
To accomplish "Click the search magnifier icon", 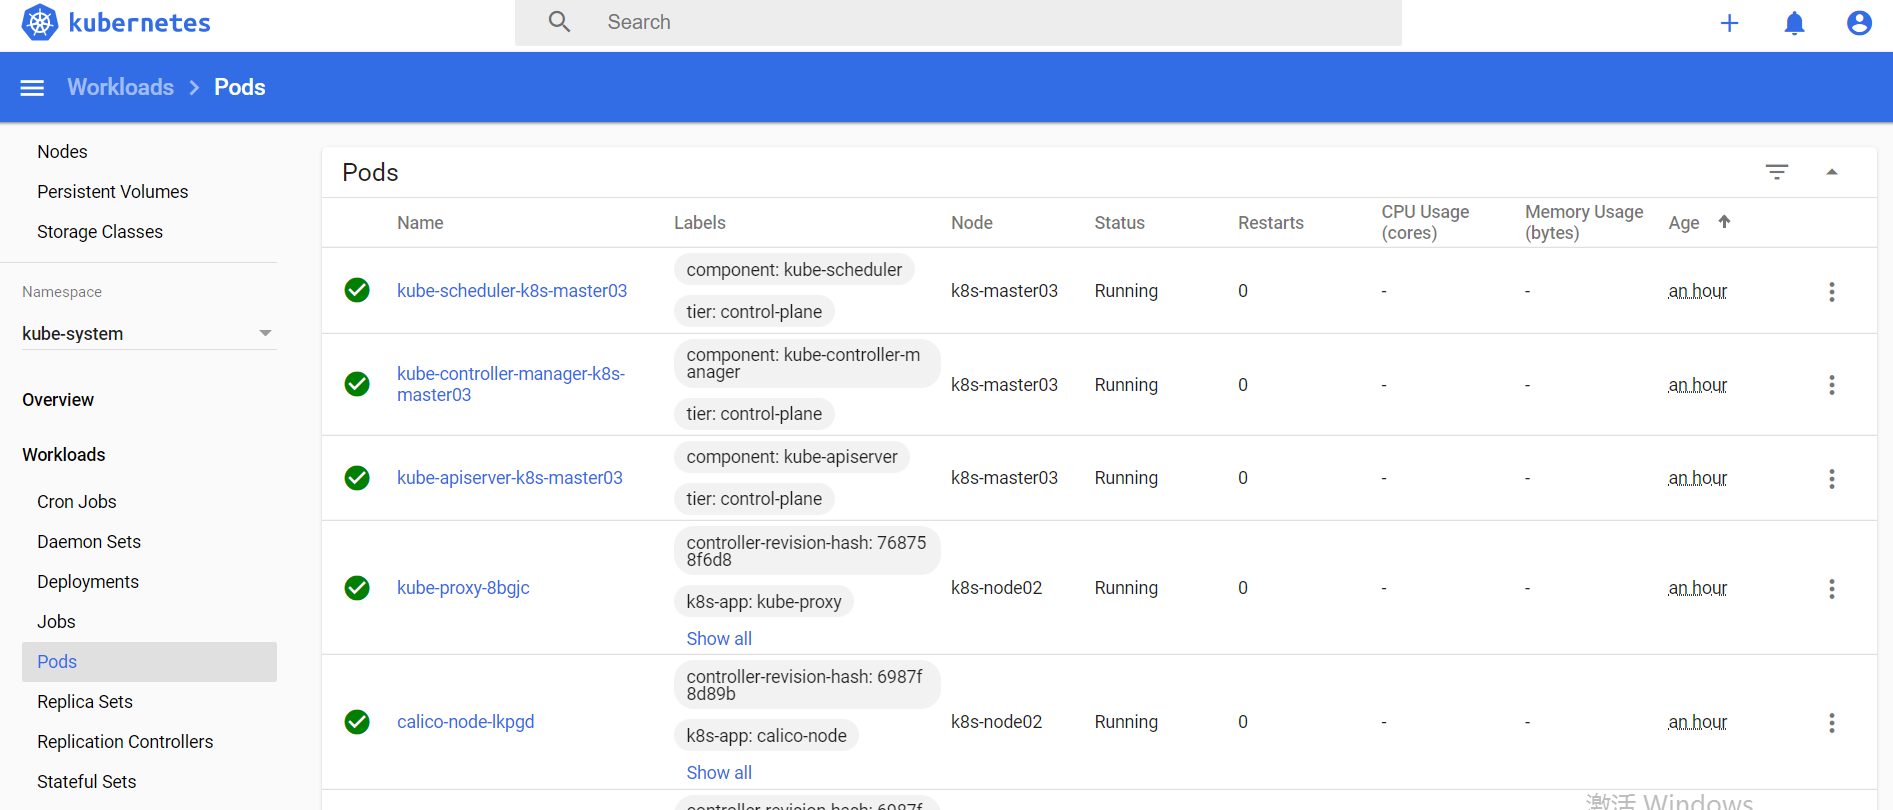I will click(559, 22).
